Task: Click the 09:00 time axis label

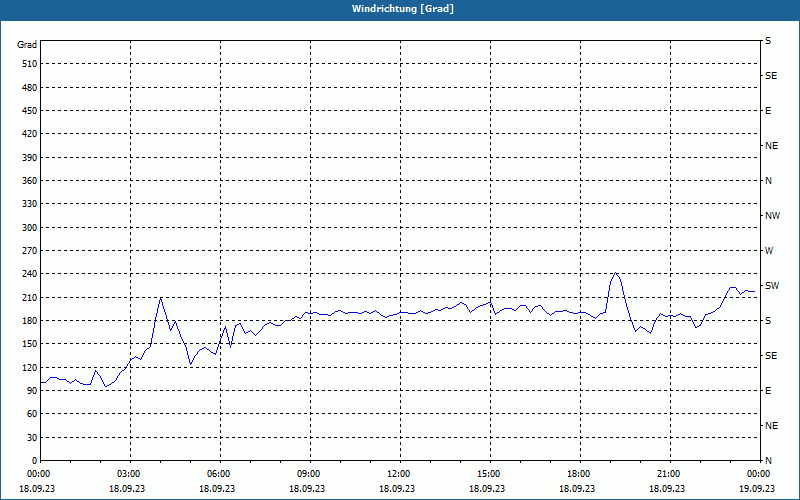Action: click(310, 474)
